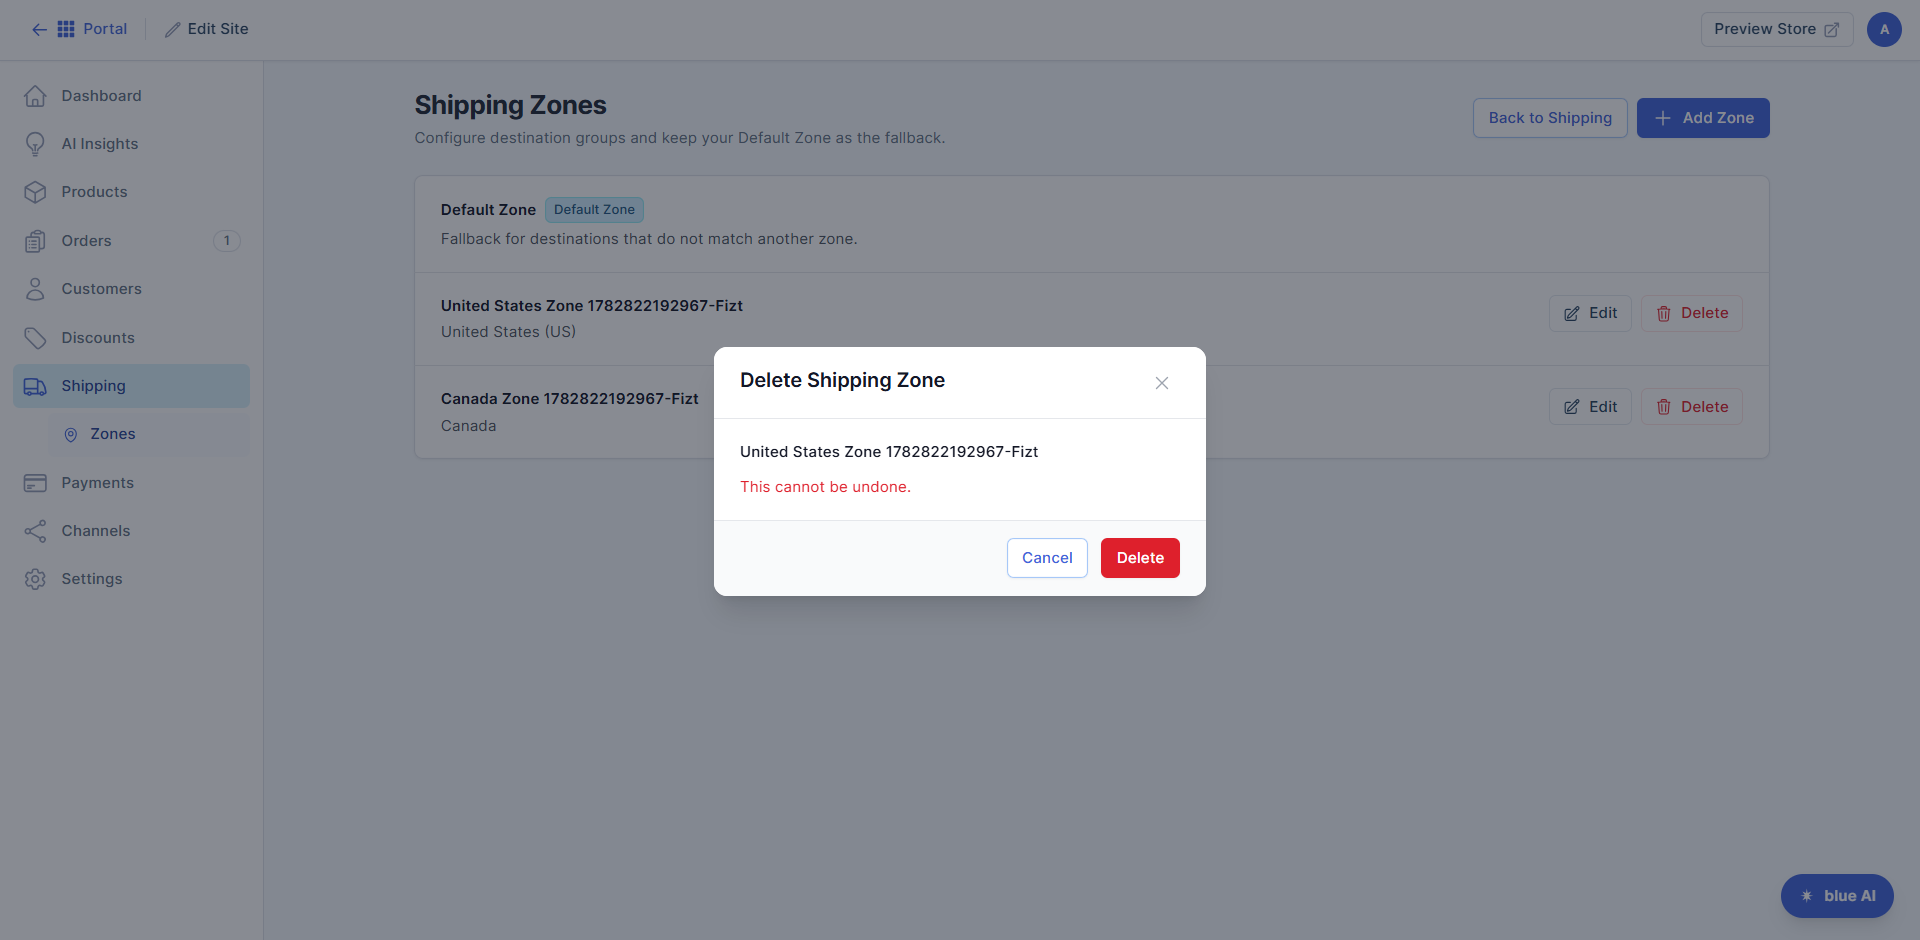
Task: Click the Discounts tag icon
Action: tap(35, 338)
